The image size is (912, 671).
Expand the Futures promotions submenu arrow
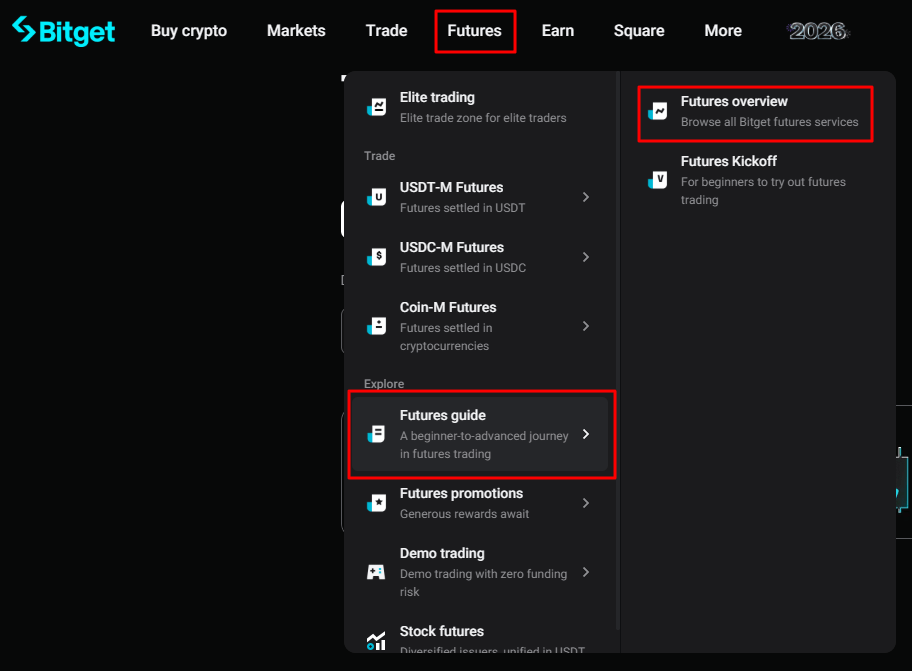click(586, 503)
